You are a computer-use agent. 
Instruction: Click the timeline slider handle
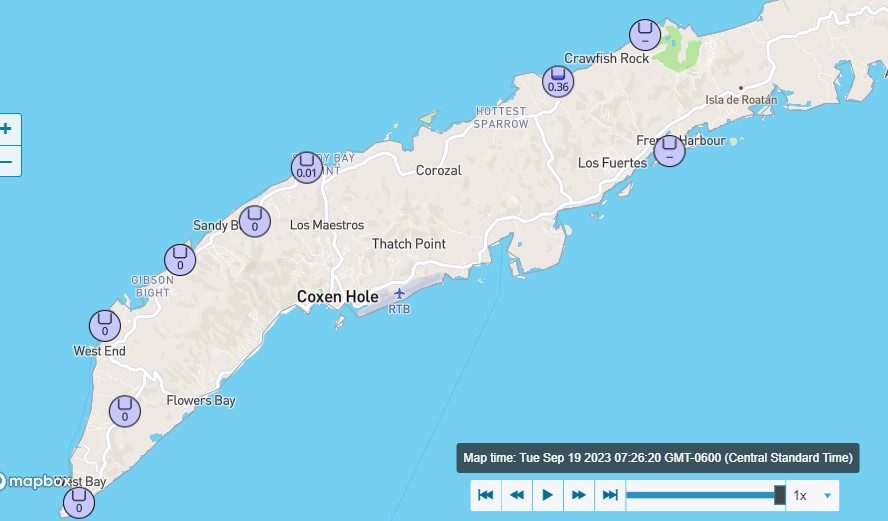tap(780, 494)
